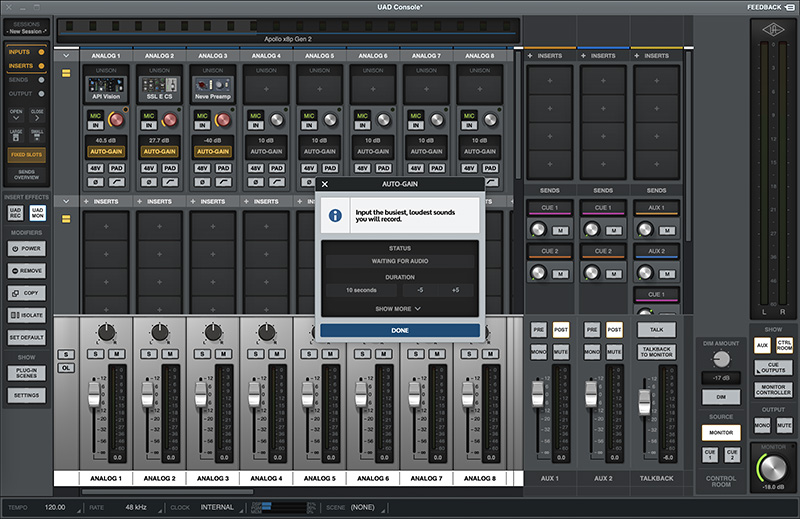Click the Power modifier button
Viewport: 800px width, 519px height.
(x=25, y=248)
